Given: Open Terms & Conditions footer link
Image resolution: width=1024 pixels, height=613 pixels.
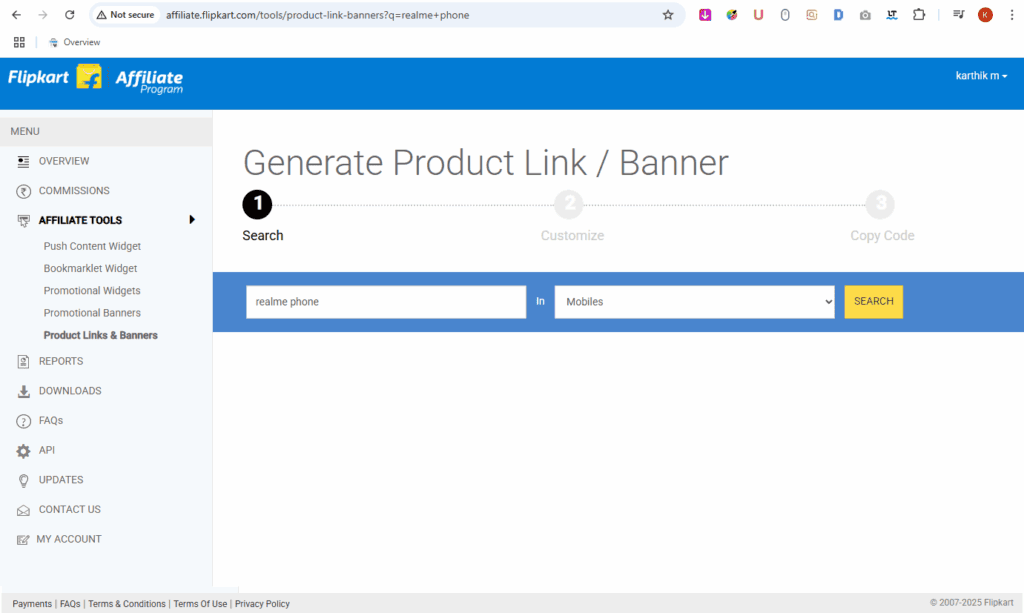Looking at the screenshot, I should tap(127, 604).
